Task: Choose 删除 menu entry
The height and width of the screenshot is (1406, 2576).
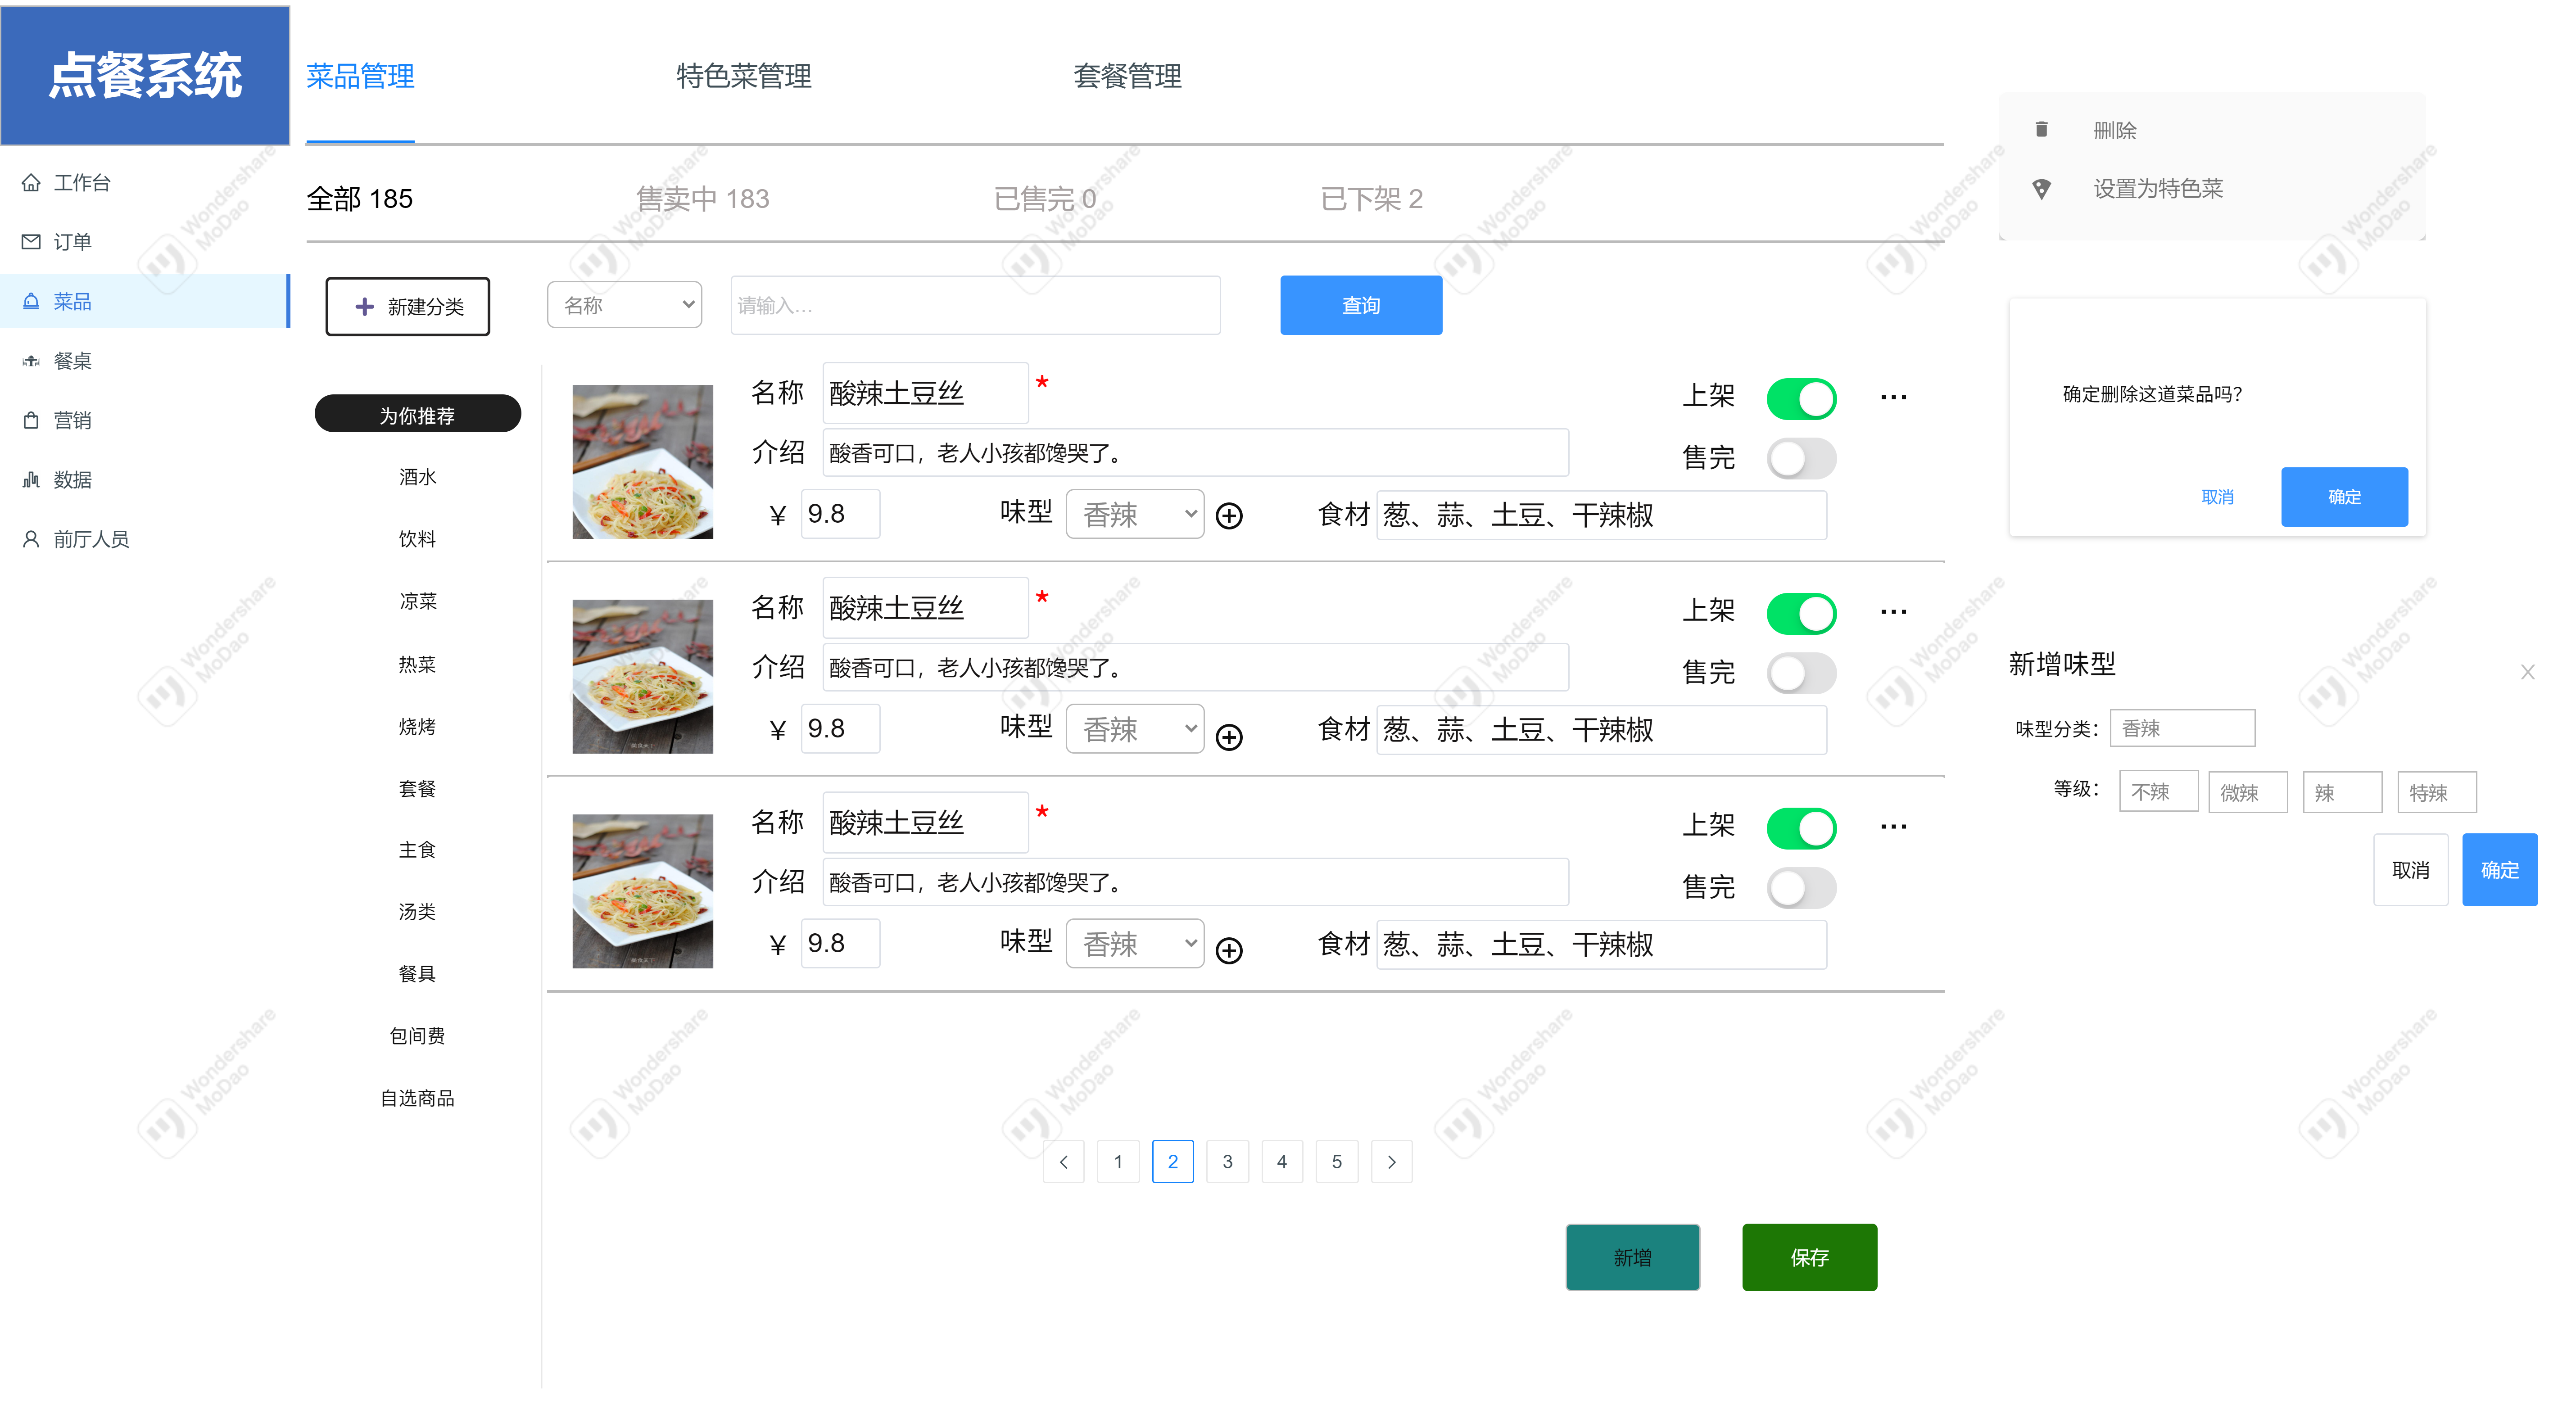Action: [x=2115, y=130]
